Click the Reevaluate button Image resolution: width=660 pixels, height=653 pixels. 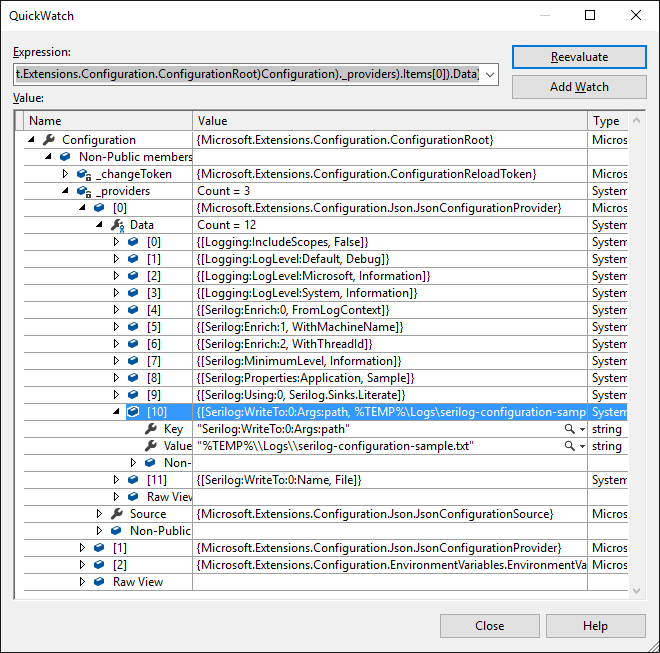(x=579, y=57)
